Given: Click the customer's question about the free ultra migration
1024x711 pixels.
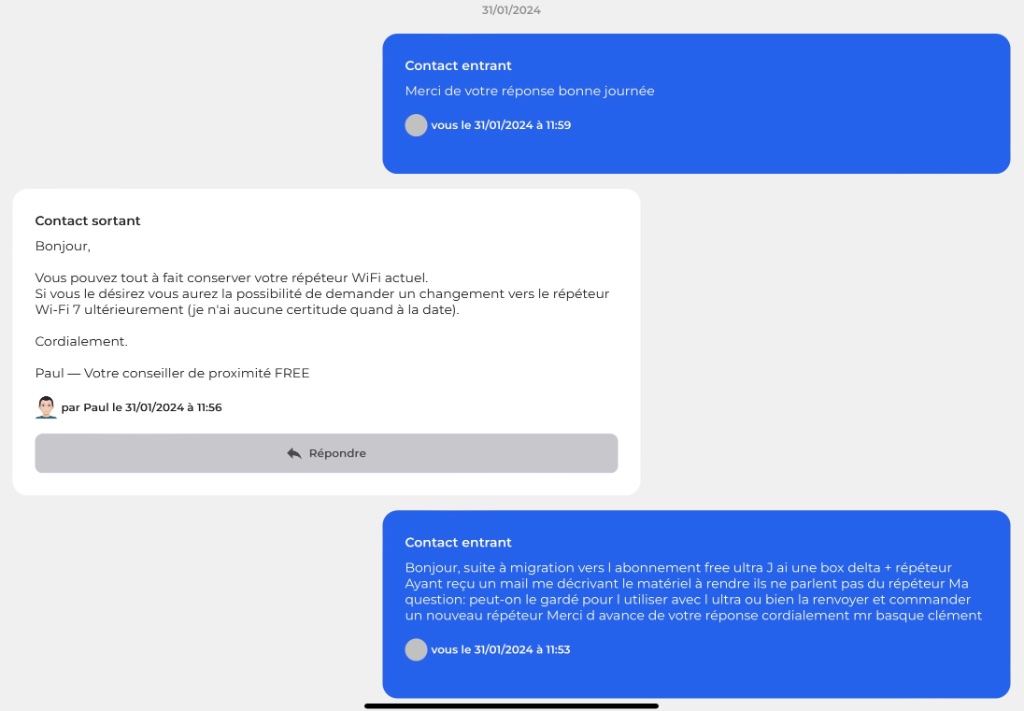Looking at the screenshot, I should [693, 592].
